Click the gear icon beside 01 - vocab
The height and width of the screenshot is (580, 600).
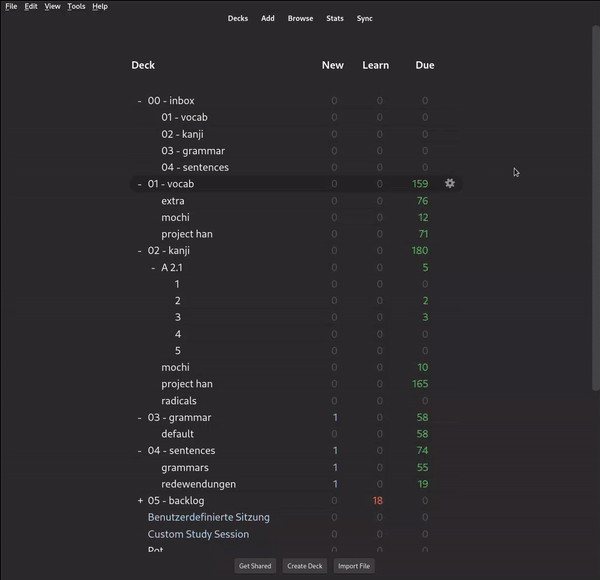pyautogui.click(x=449, y=184)
